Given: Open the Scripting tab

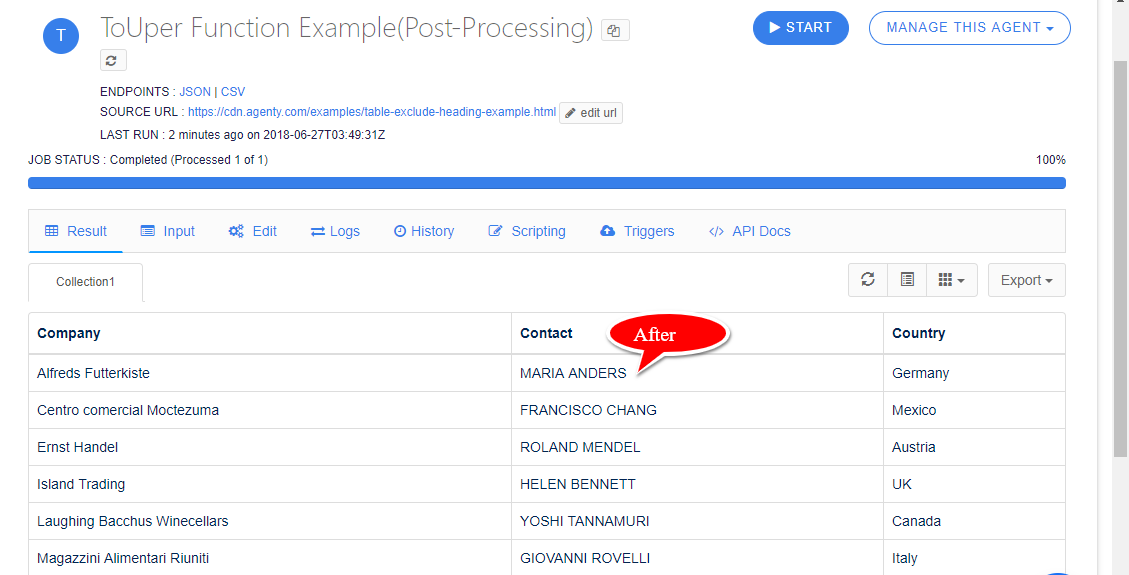Looking at the screenshot, I should click(x=527, y=231).
